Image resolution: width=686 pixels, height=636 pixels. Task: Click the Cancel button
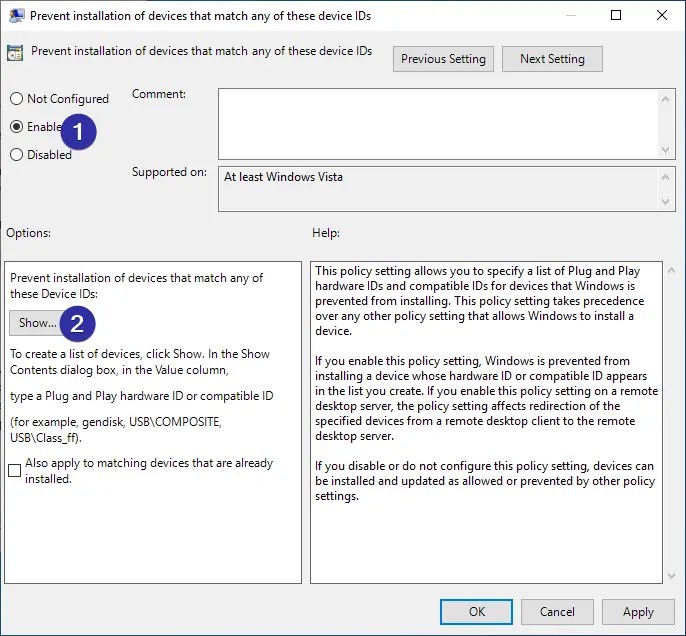[557, 612]
